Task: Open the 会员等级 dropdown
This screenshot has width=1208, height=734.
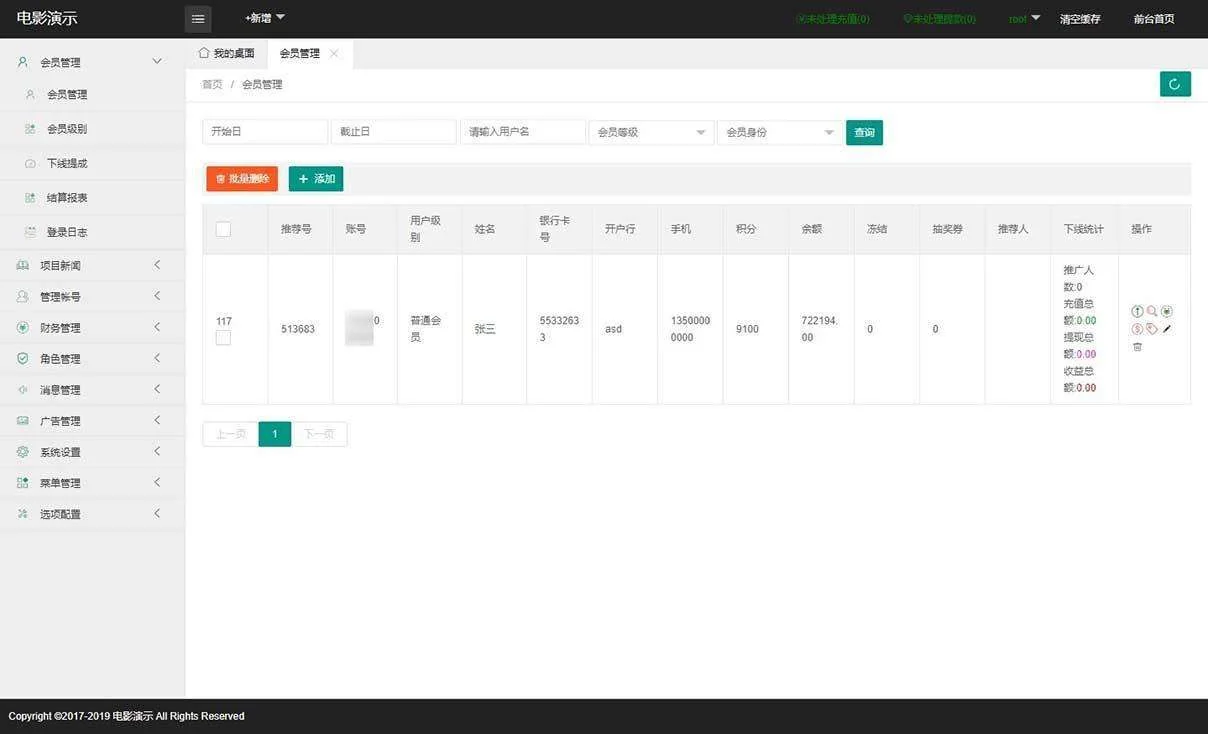Action: 651,132
